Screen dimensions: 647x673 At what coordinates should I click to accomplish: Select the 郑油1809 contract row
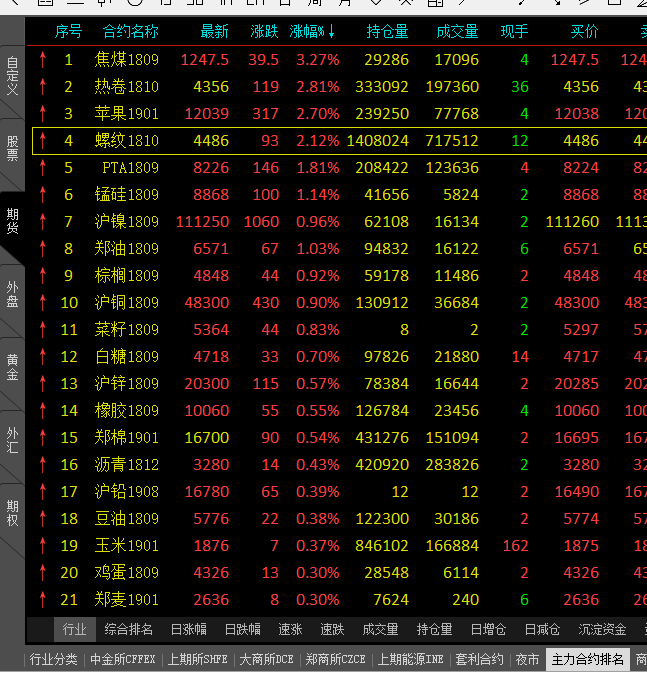coord(339,249)
